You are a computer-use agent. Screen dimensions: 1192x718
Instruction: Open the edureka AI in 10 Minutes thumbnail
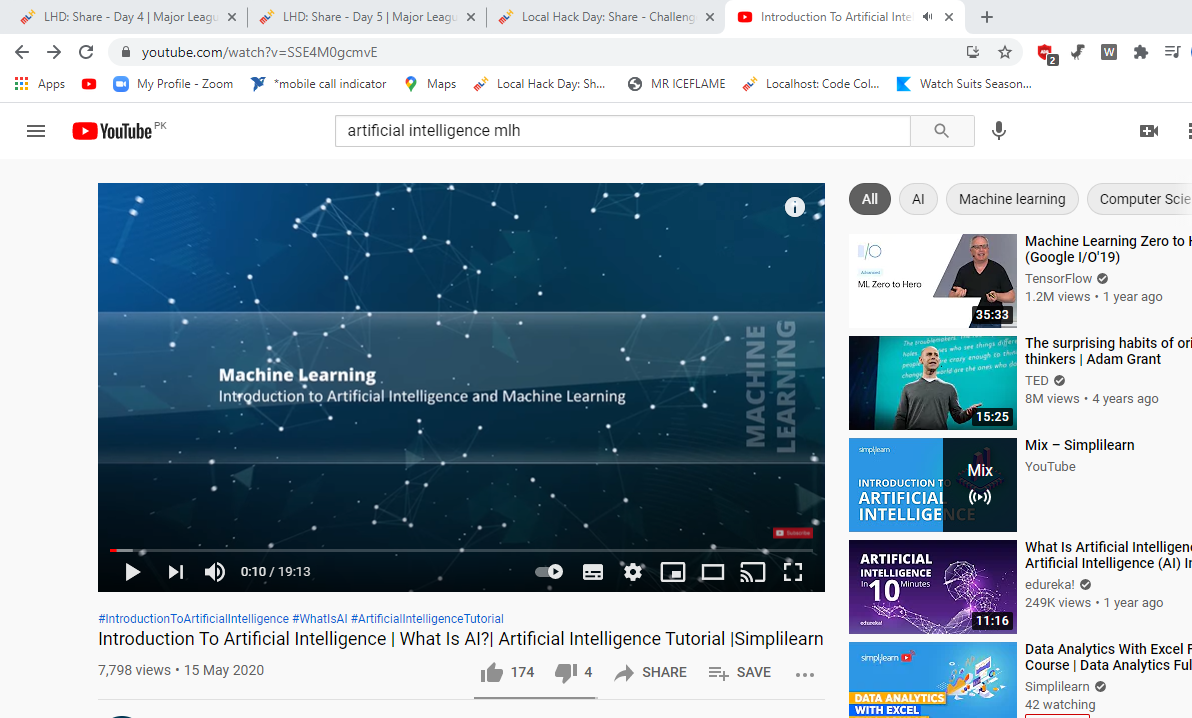(x=933, y=586)
